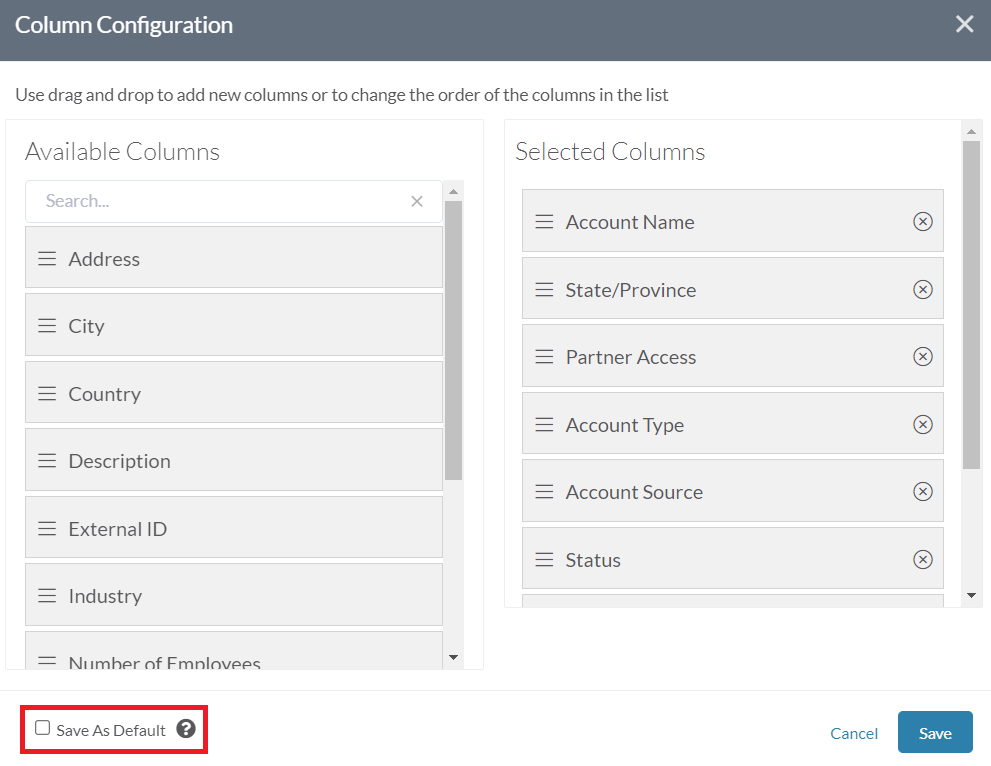Select the Country column in Available Columns
Screen dimensions: 991x766
click(x=233, y=392)
